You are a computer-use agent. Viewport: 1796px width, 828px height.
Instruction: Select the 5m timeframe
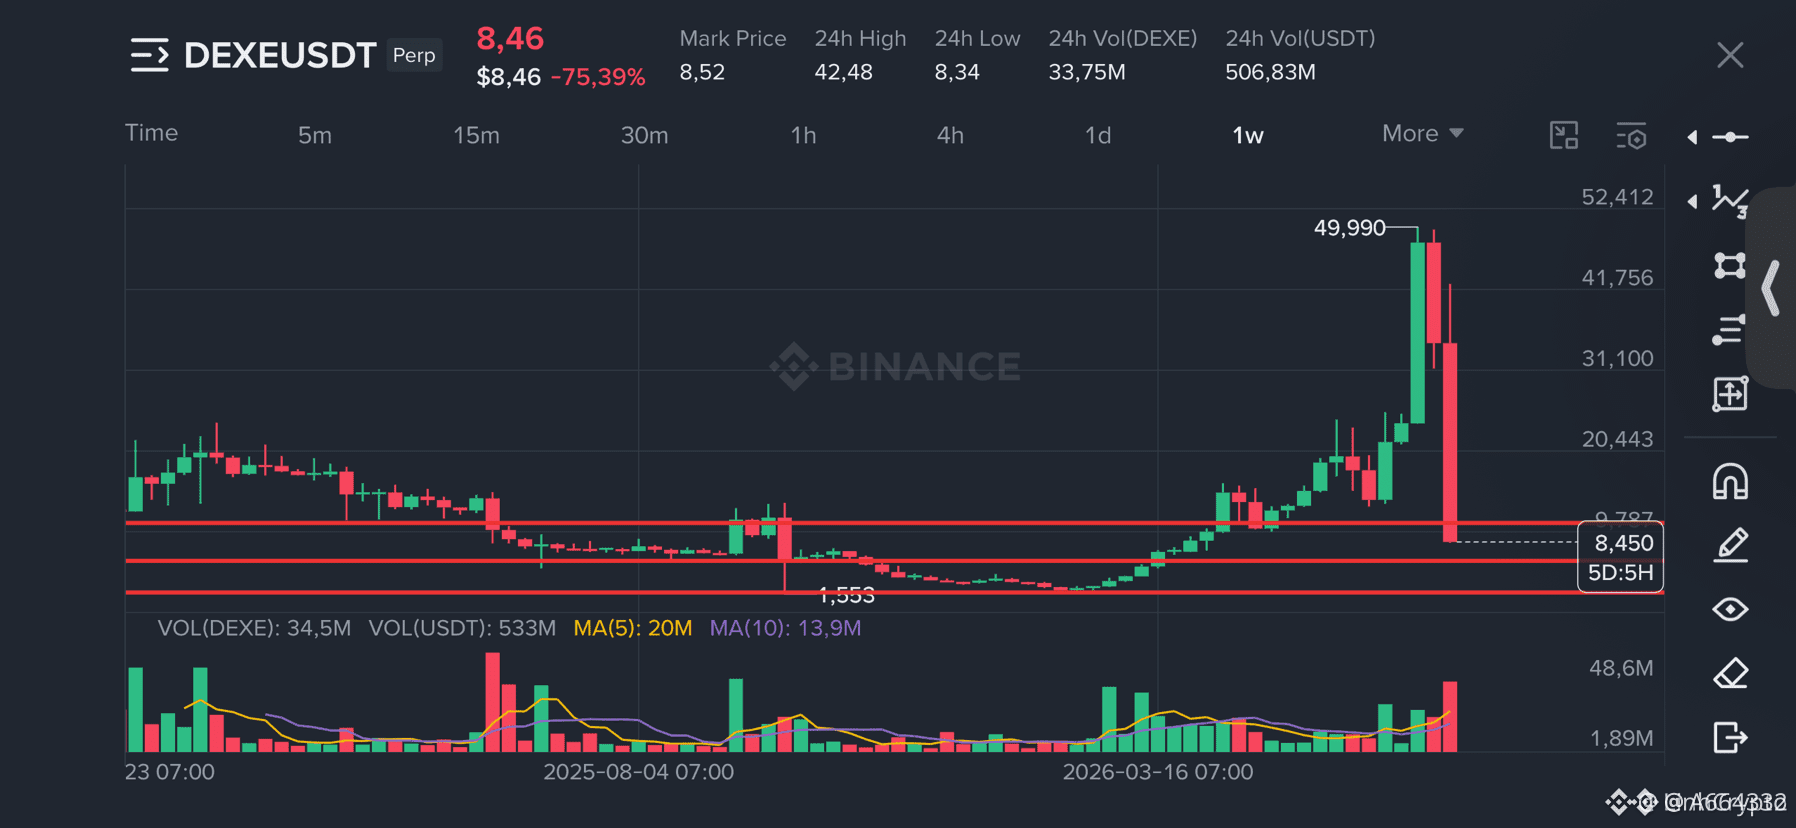[x=315, y=135]
